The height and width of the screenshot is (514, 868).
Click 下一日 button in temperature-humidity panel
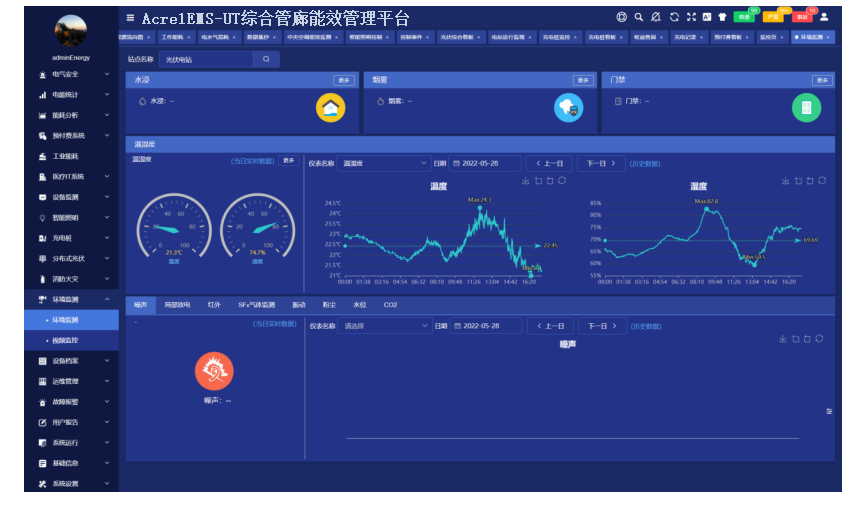click(x=601, y=163)
